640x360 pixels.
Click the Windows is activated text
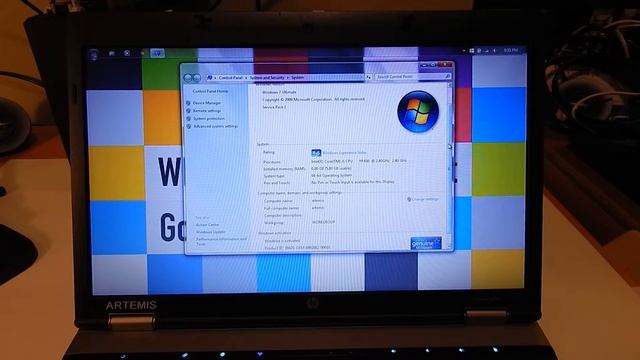(282, 241)
